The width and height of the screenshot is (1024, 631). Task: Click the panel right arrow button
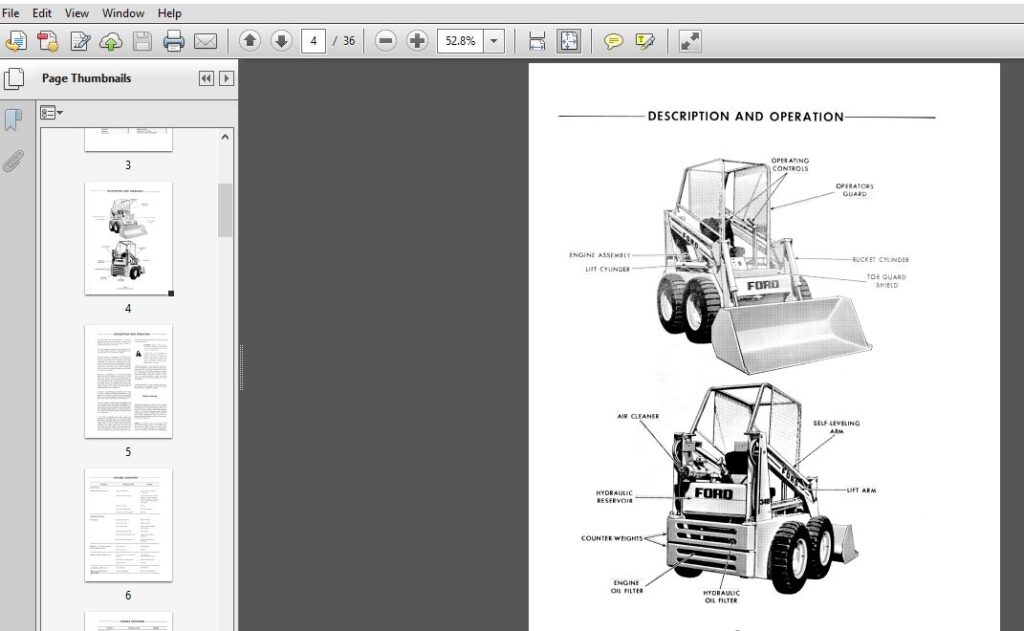[x=226, y=78]
